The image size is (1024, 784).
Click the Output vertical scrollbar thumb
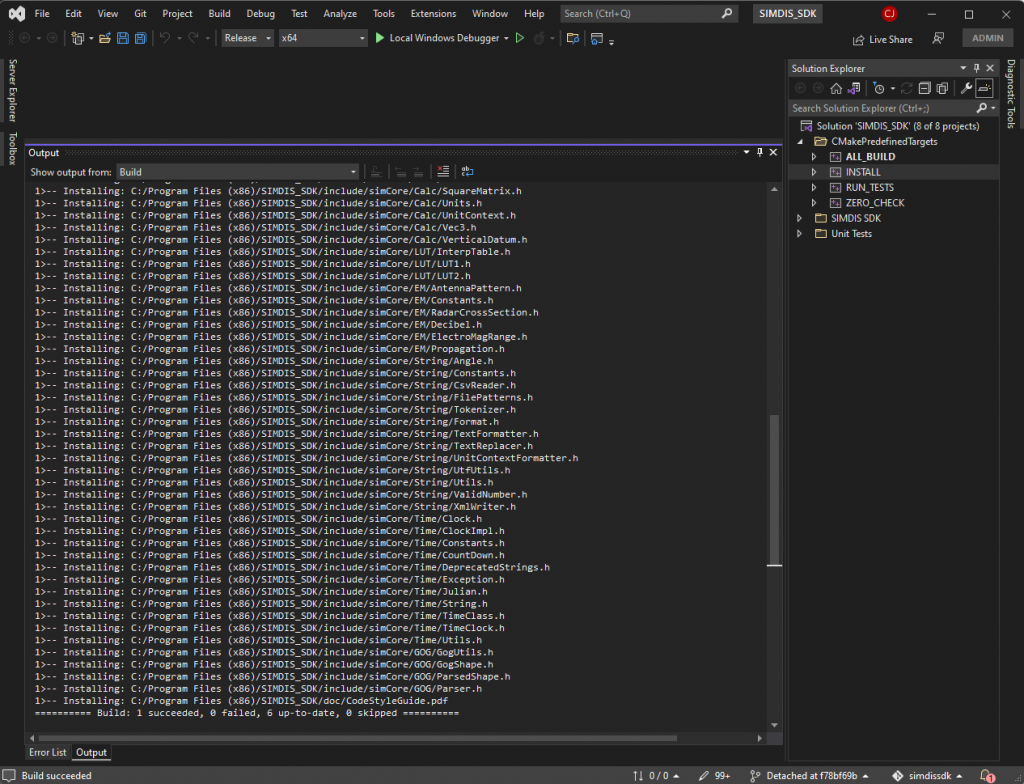click(x=775, y=490)
